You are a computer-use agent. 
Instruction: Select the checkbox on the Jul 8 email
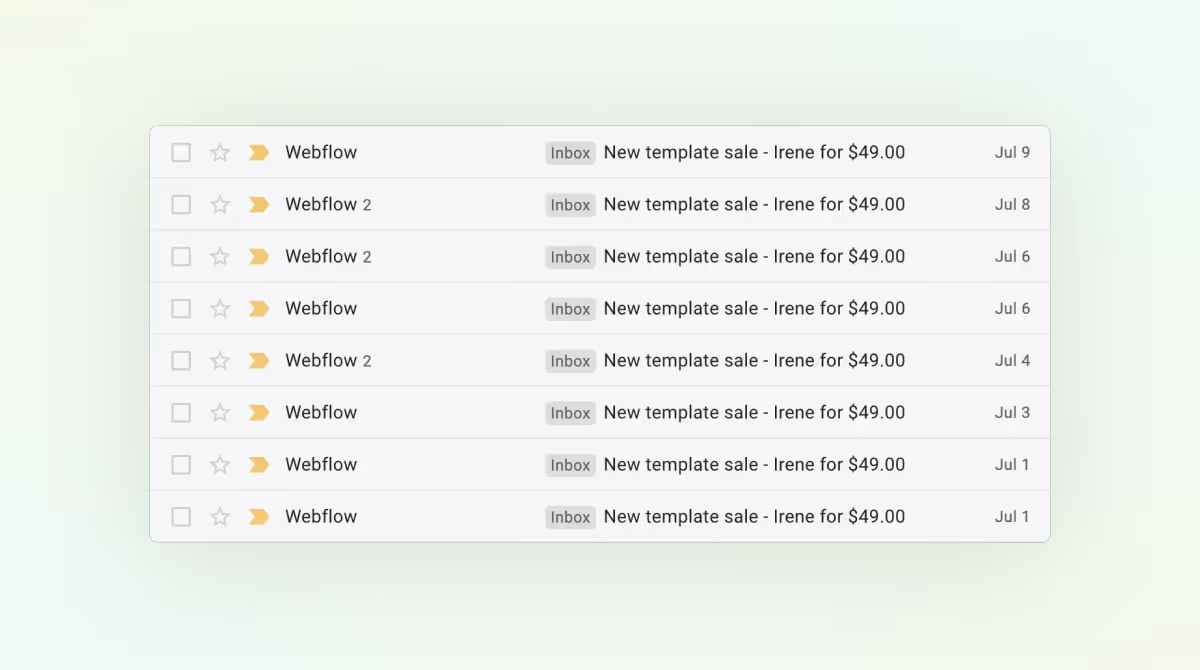point(181,204)
